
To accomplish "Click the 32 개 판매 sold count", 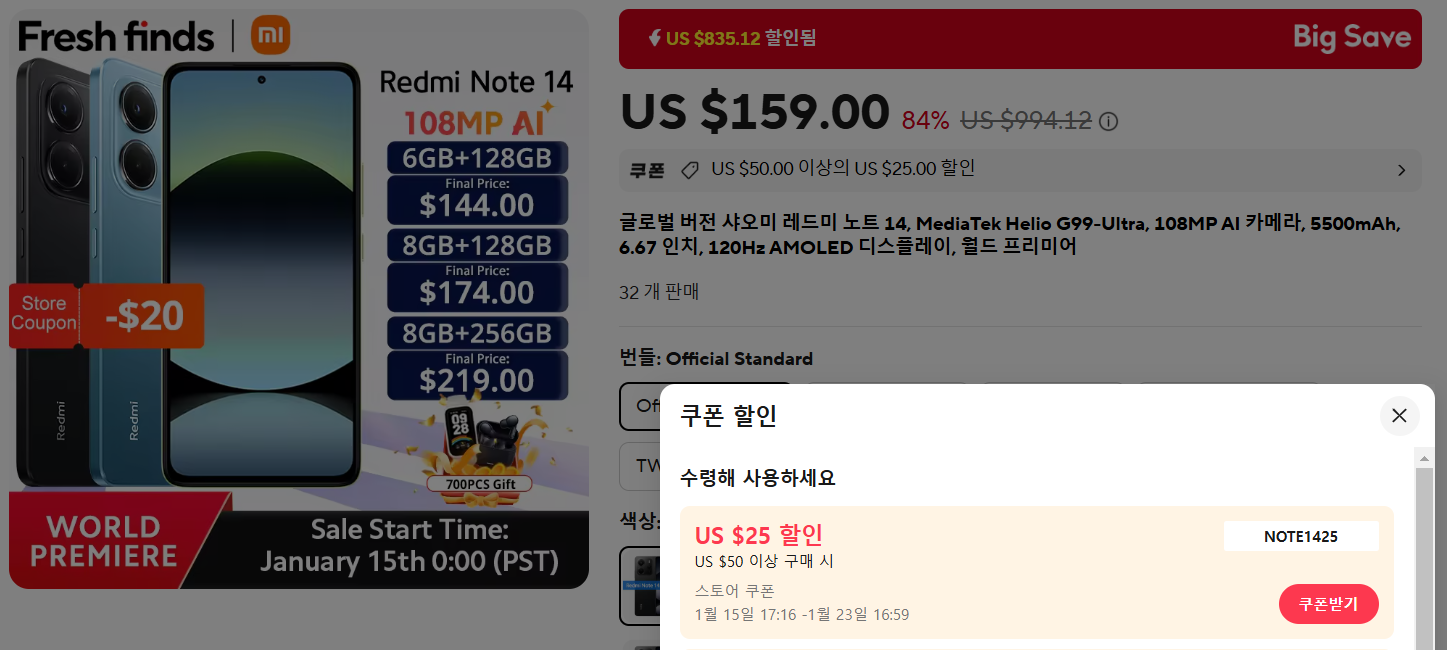I will point(659,292).
